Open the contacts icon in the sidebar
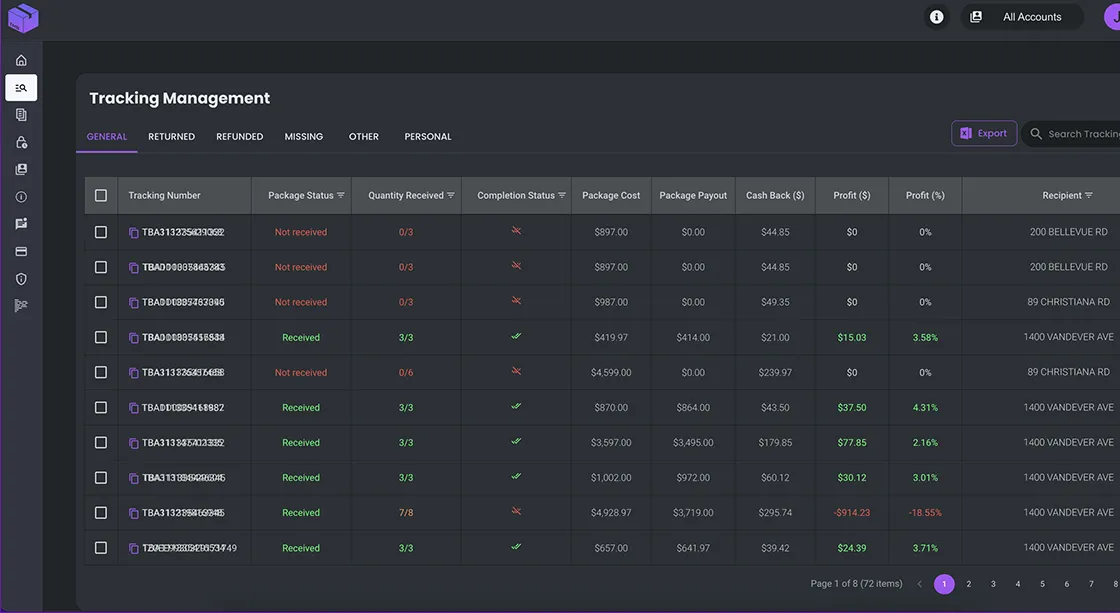 [x=21, y=169]
